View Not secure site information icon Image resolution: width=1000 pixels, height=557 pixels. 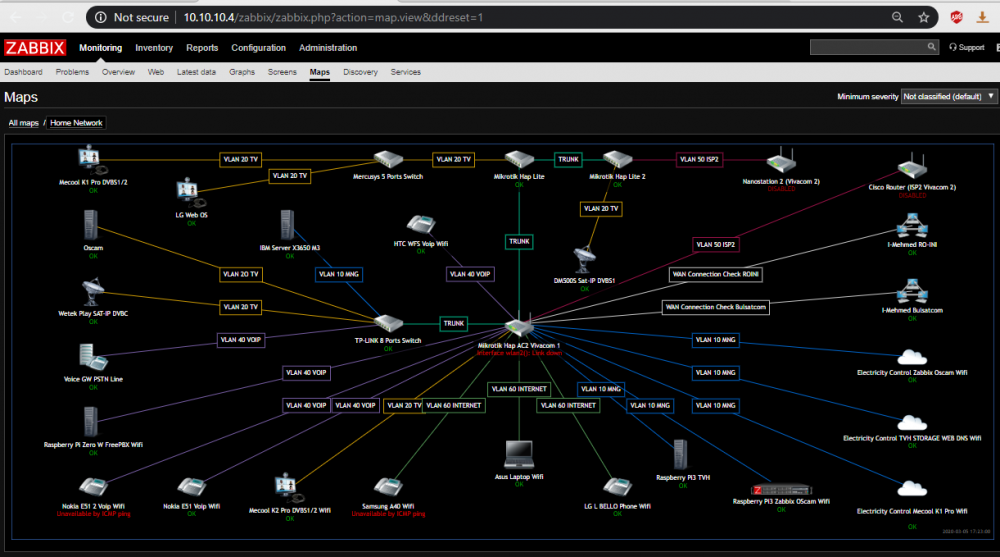click(x=101, y=17)
